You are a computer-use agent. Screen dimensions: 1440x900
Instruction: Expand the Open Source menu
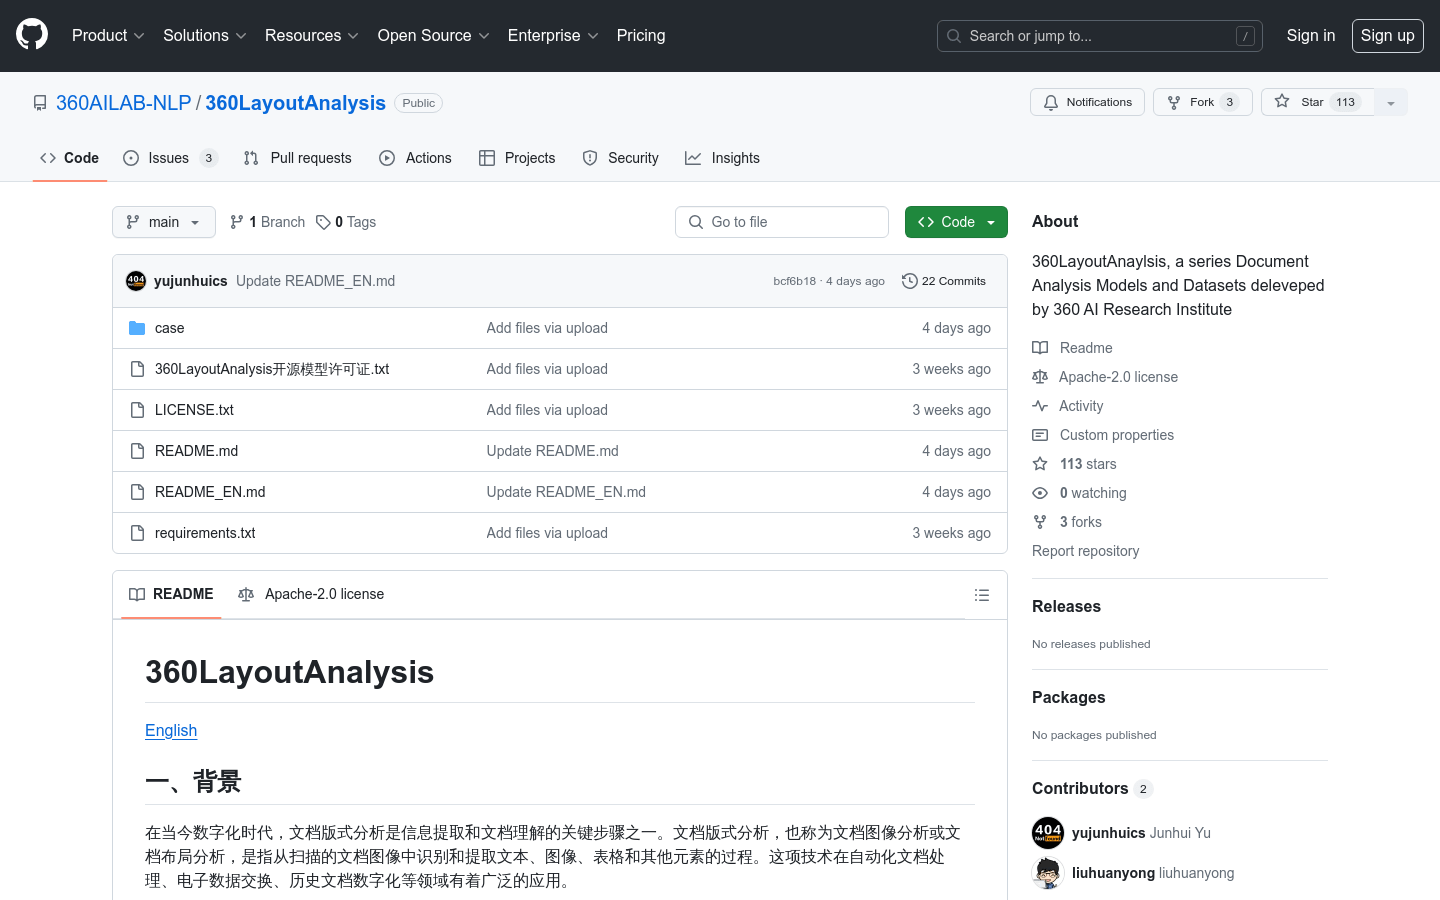(x=433, y=35)
